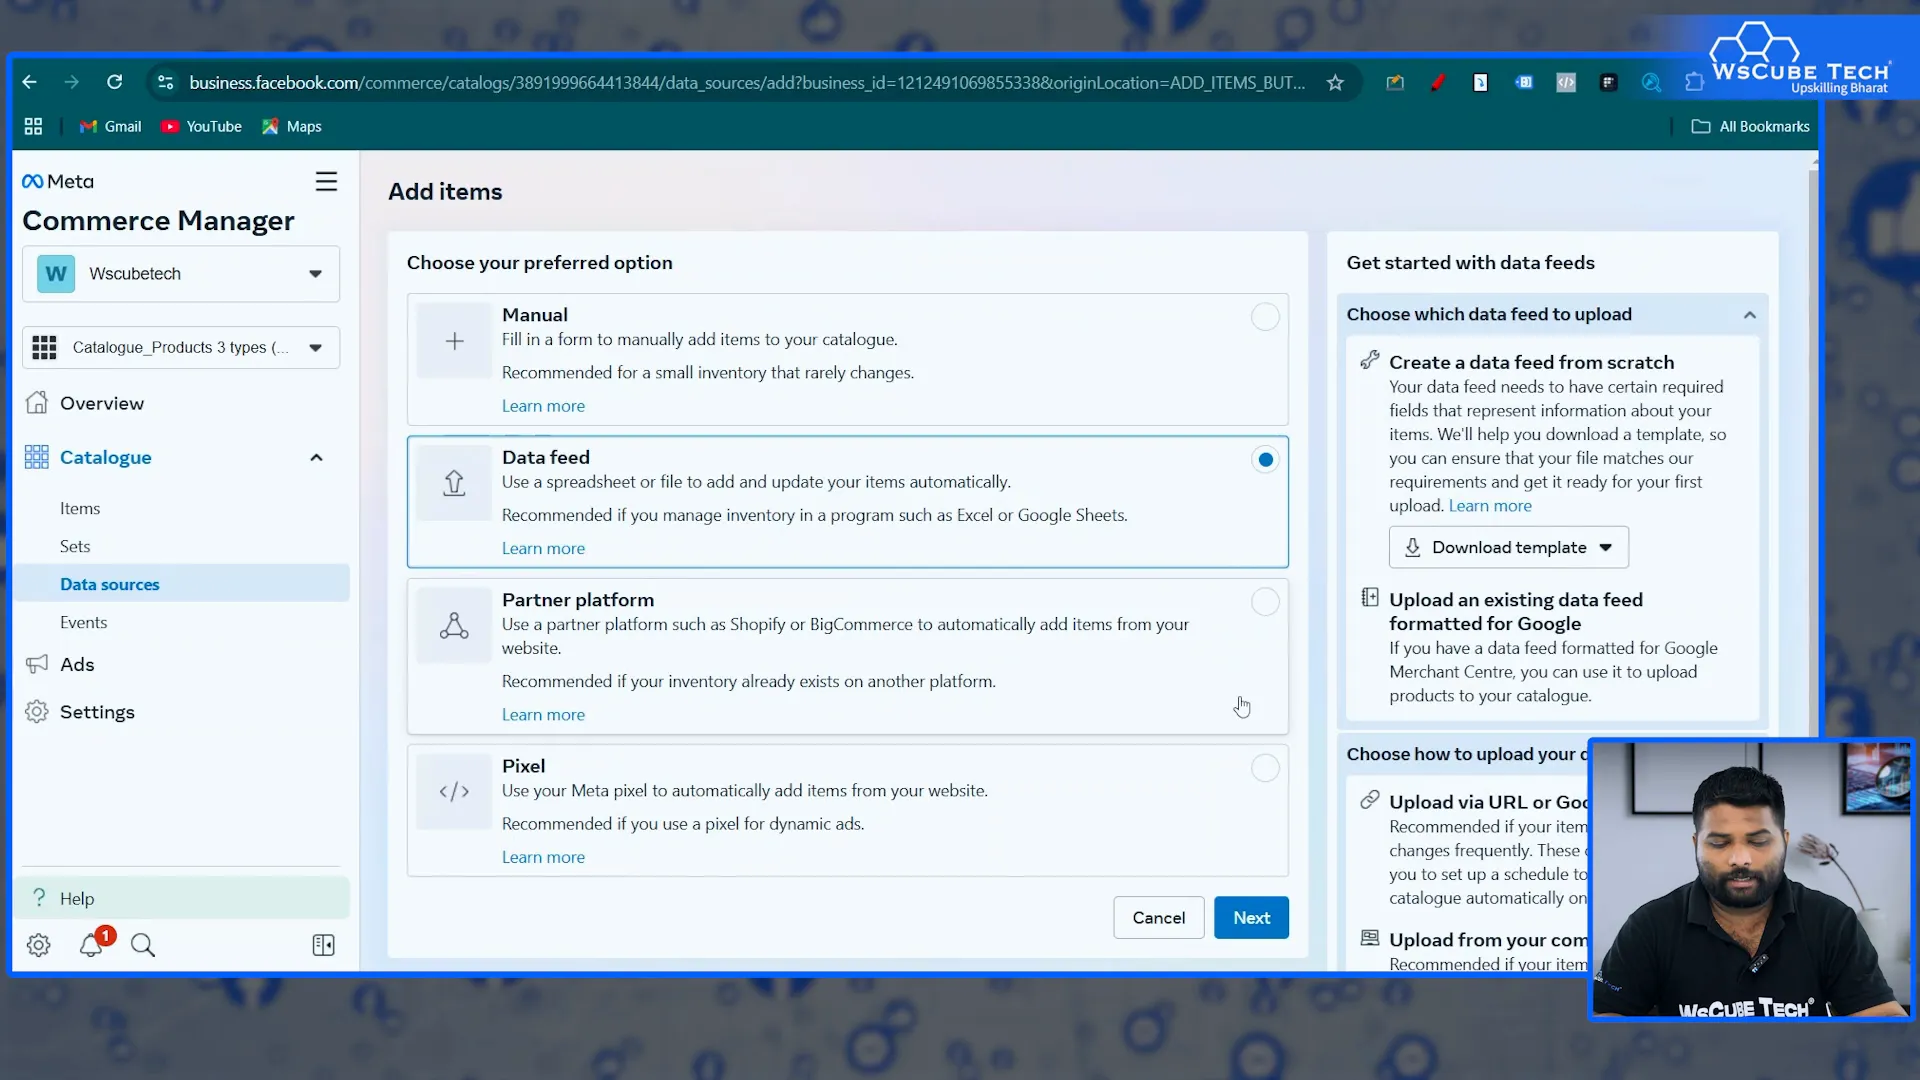Open All Bookmarks folder
1920x1080 pixels.
tap(1750, 126)
